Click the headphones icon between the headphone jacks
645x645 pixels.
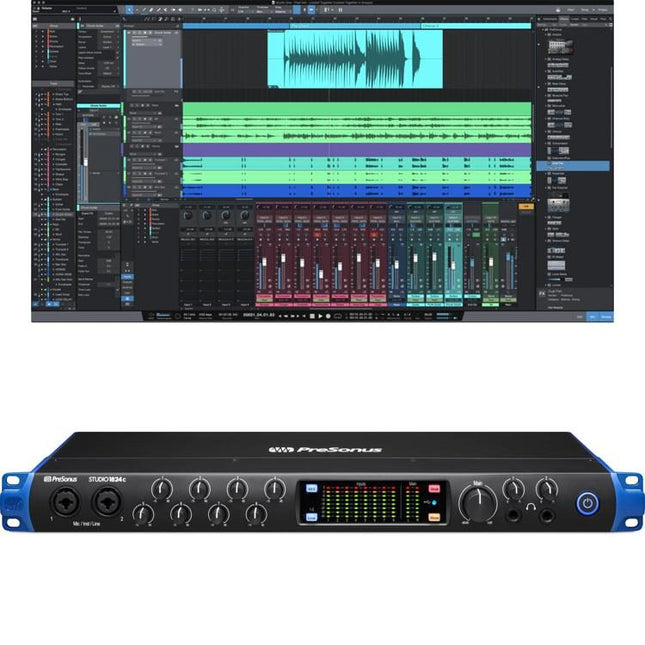[531, 506]
